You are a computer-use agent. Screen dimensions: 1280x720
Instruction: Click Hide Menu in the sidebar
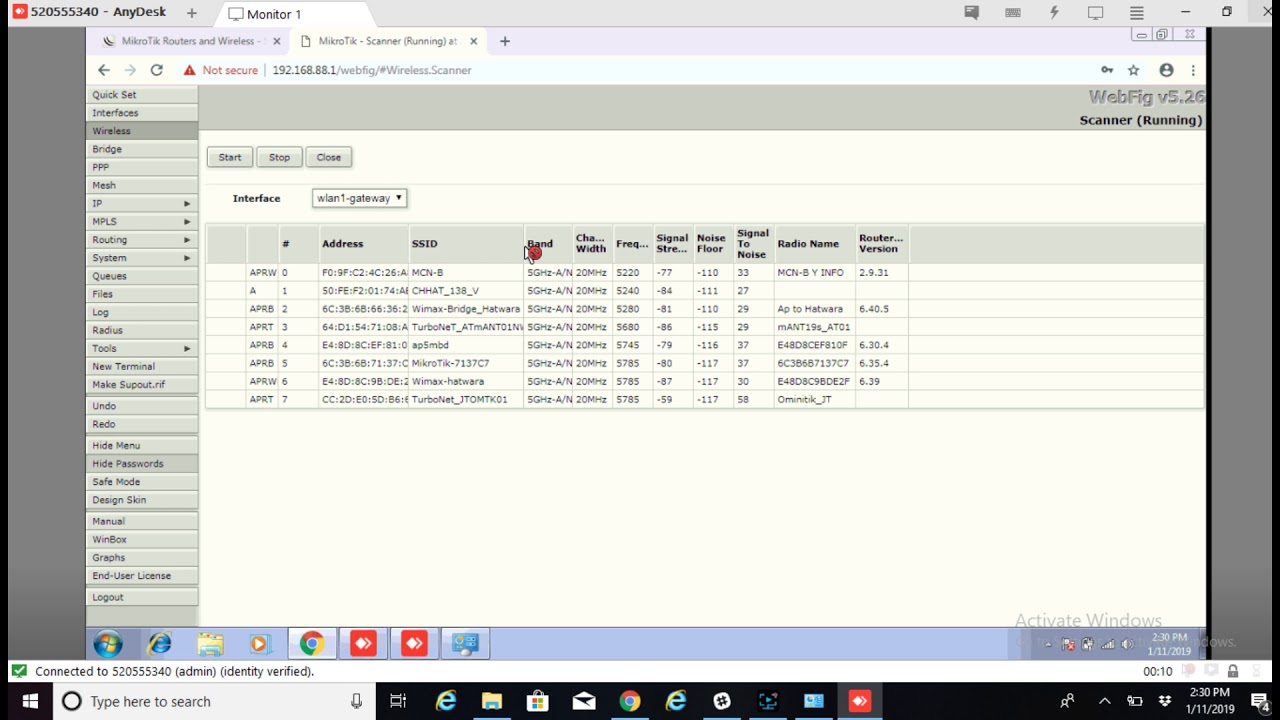point(142,445)
